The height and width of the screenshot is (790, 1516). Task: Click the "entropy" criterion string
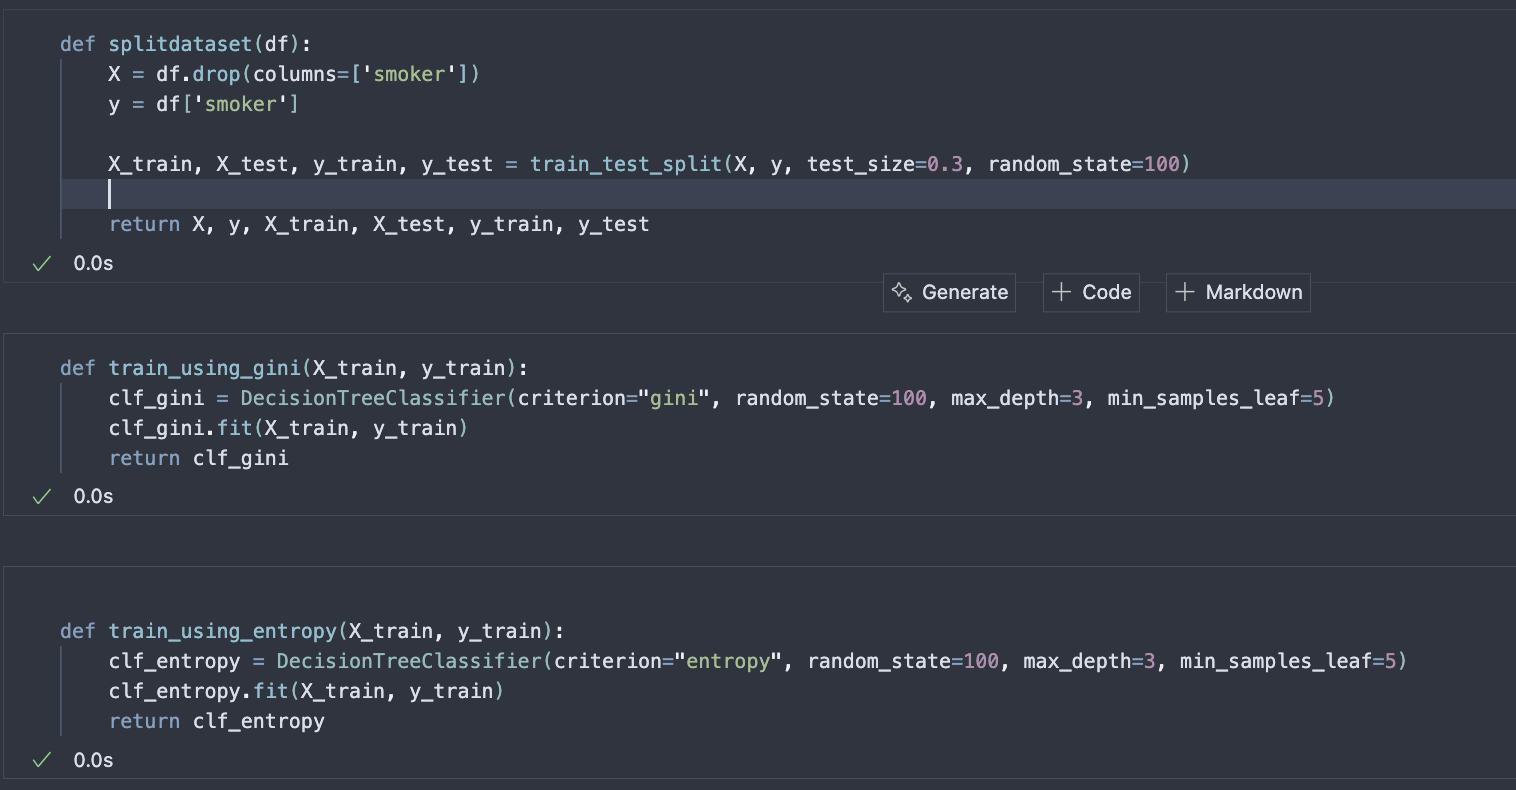729,661
